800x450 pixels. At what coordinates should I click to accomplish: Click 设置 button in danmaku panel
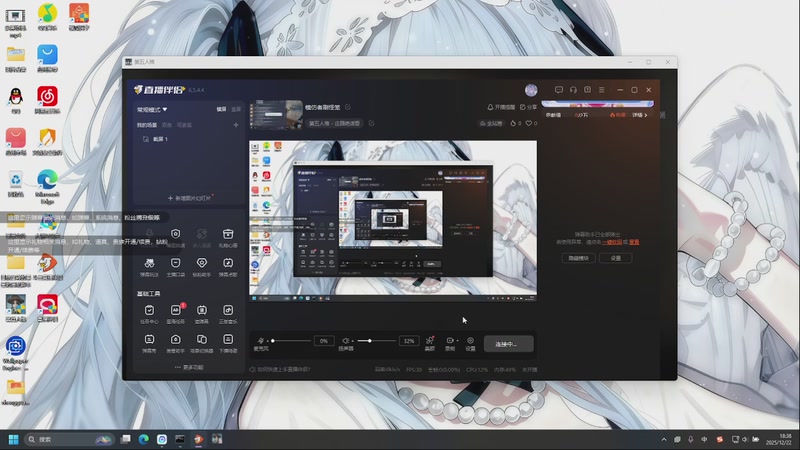pos(616,258)
